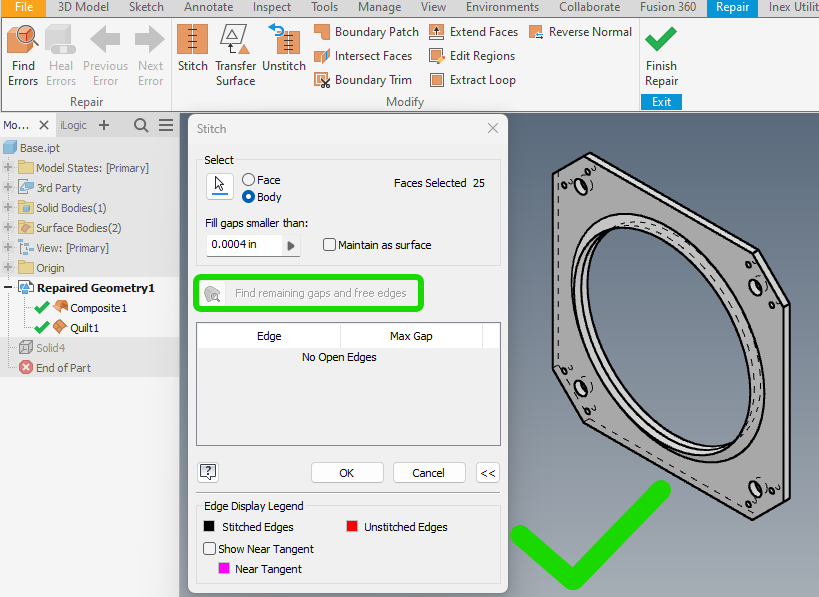This screenshot has height=597, width=819.
Task: Click Find remaining gaps and free edges
Action: [308, 292]
